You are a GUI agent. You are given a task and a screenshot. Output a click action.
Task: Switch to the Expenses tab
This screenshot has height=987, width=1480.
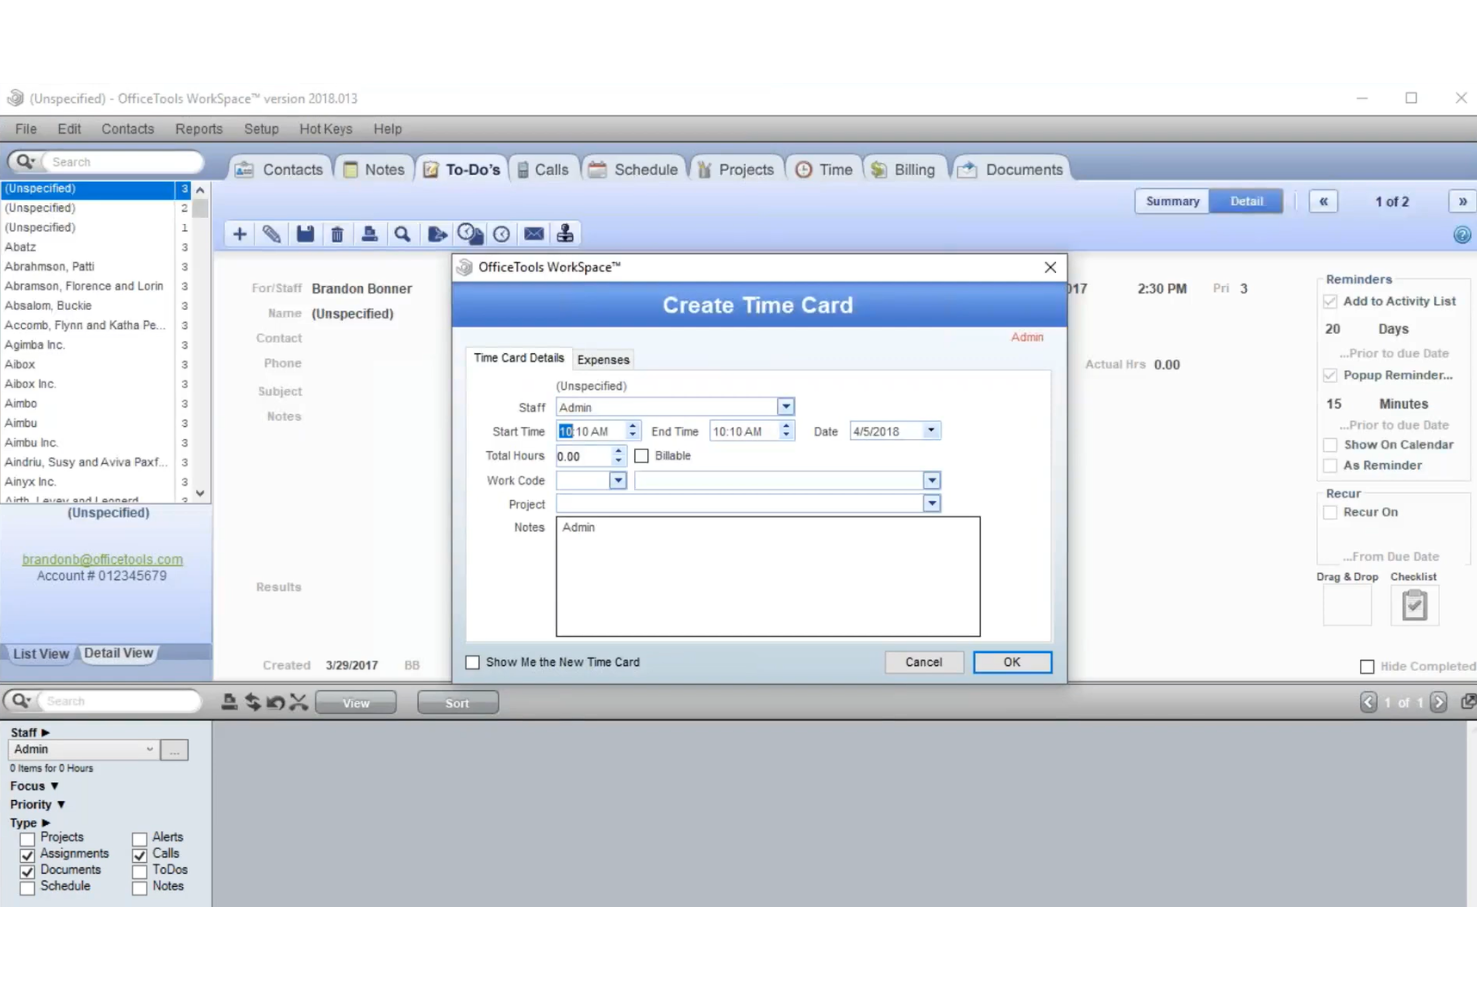603,360
